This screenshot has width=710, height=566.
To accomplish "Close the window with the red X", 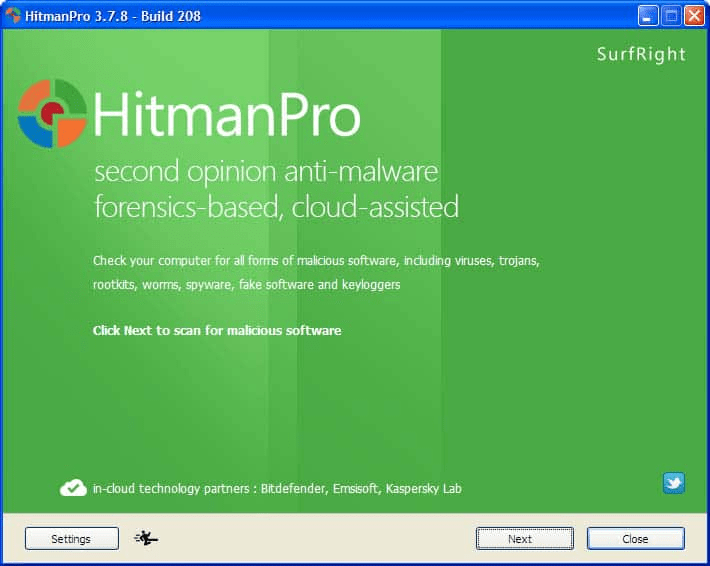I will tap(694, 16).
